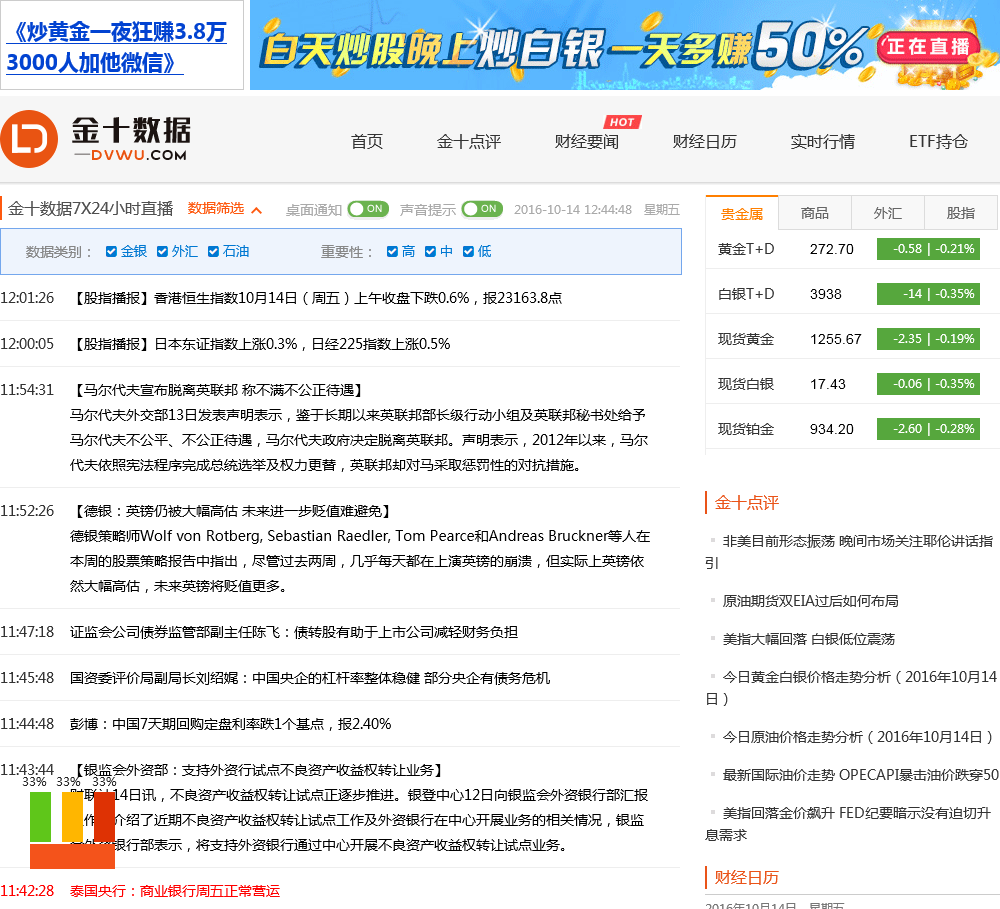Click the wide orange block under the vote bars
The height and width of the screenshot is (909, 1000).
72,856
